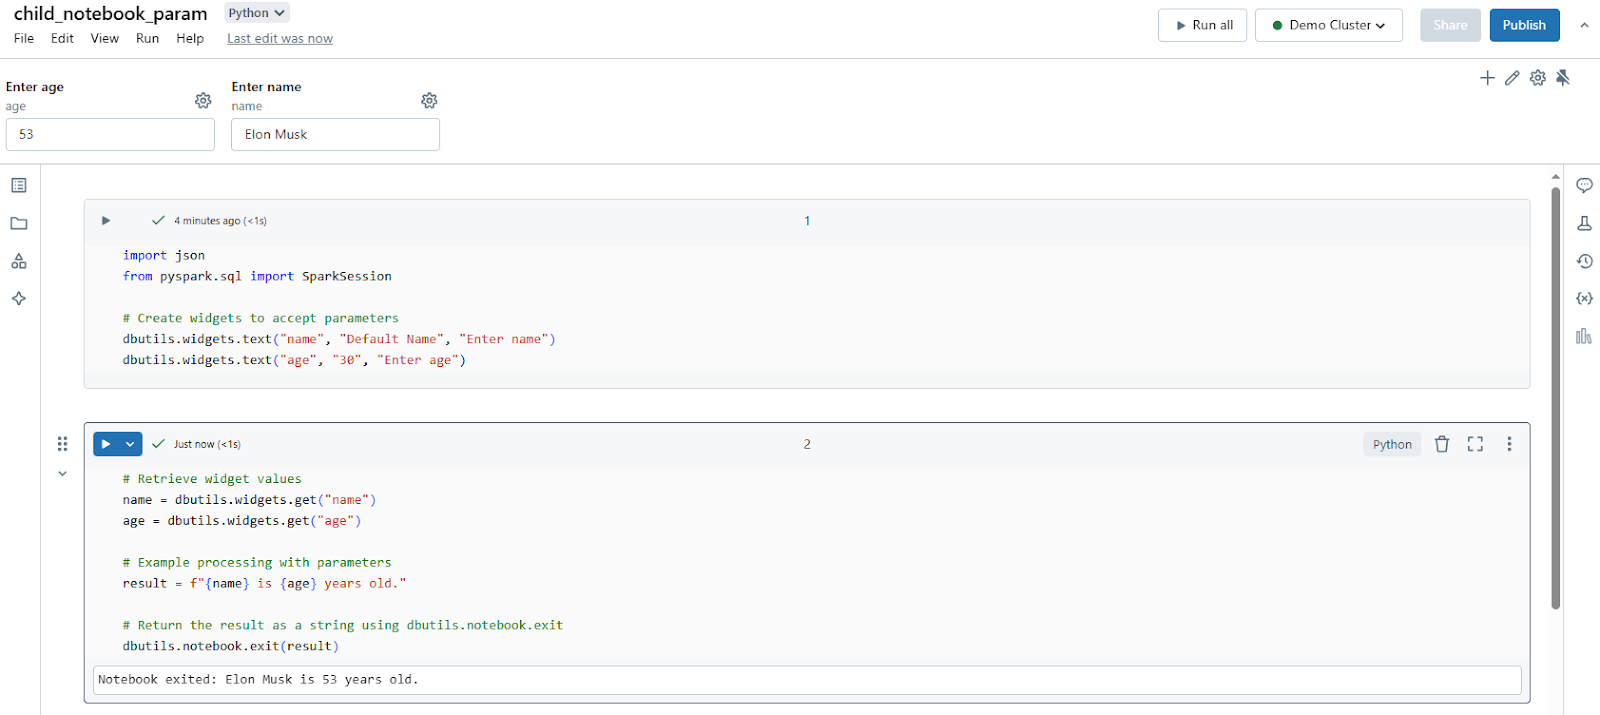1600x715 pixels.
Task: Run cell 1 with its play arrow
Action: (x=106, y=221)
